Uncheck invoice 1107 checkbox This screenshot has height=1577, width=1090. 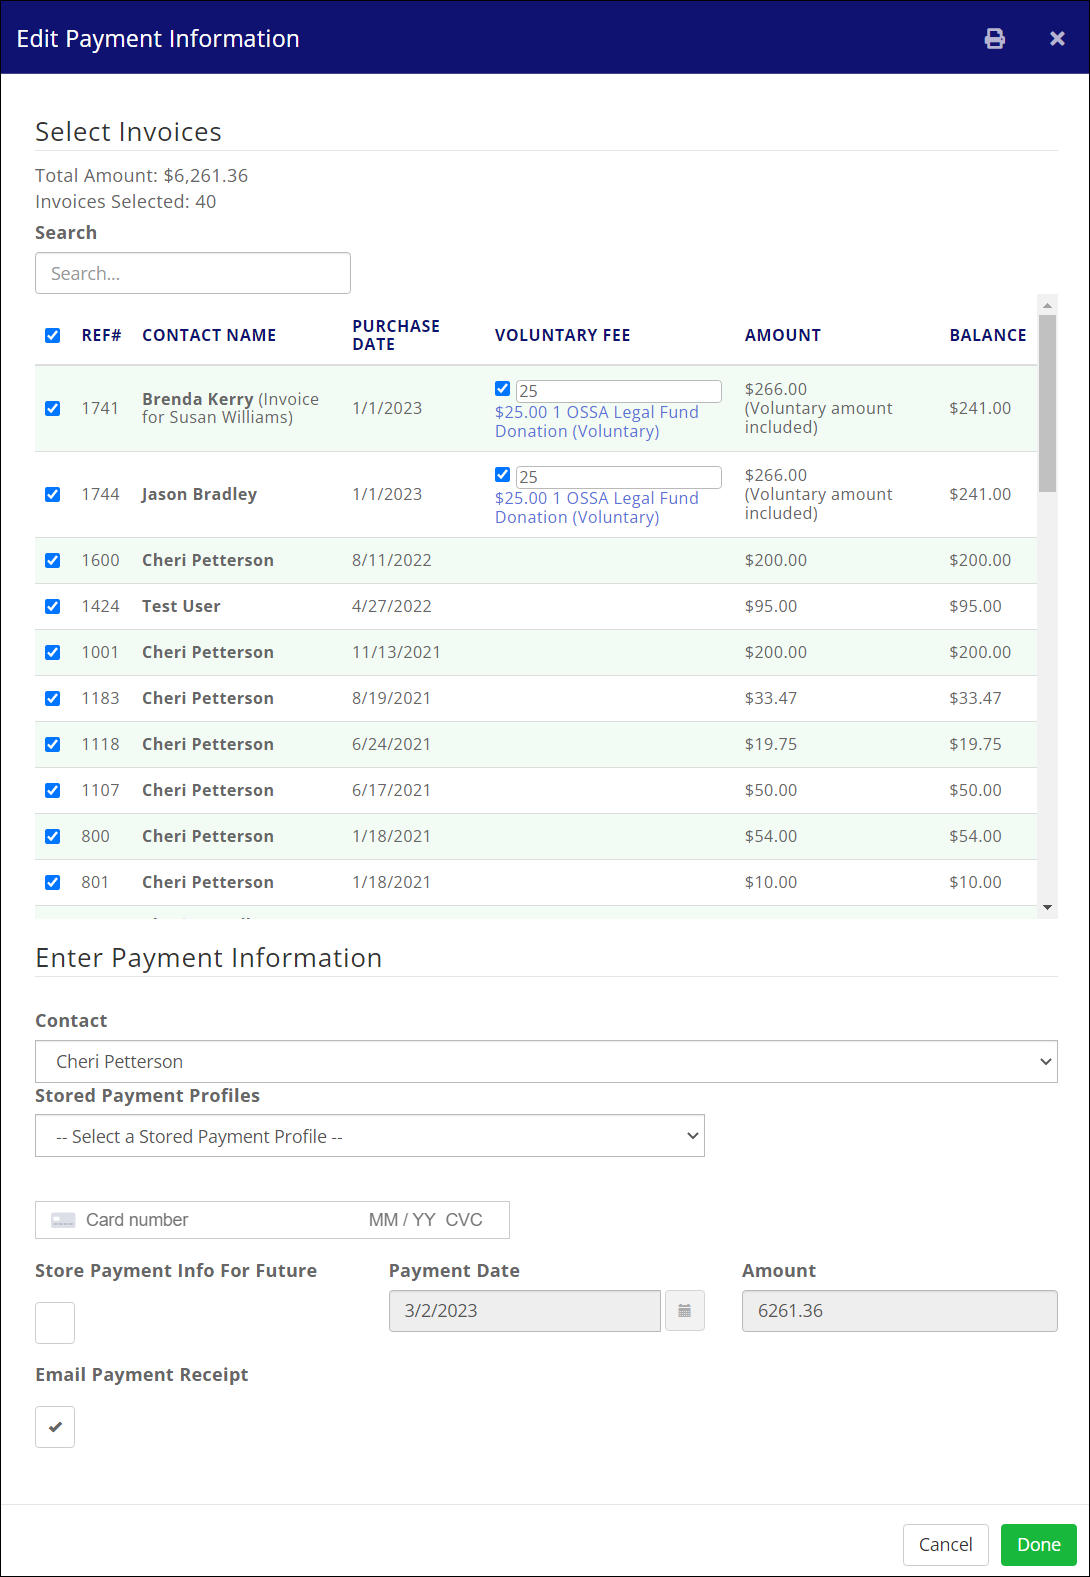coord(53,790)
